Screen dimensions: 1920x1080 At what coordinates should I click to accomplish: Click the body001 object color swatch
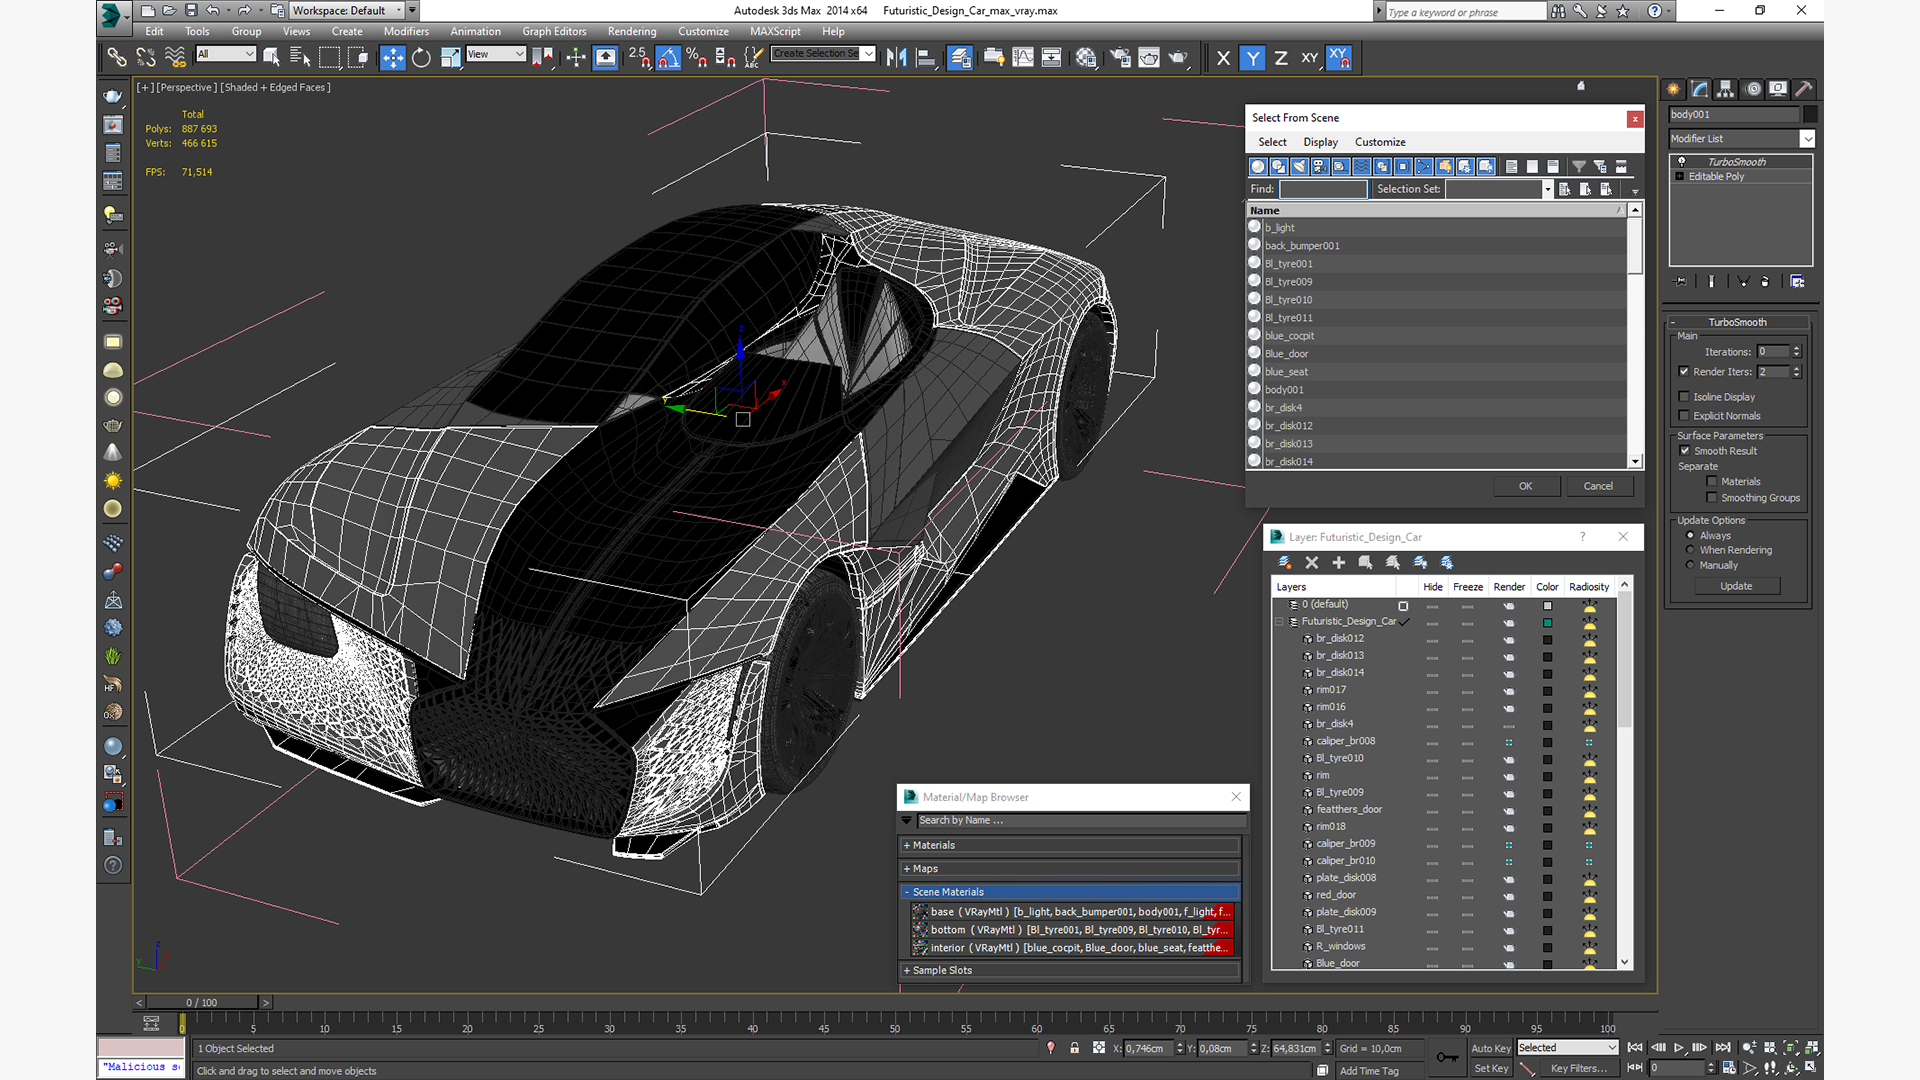point(1810,114)
